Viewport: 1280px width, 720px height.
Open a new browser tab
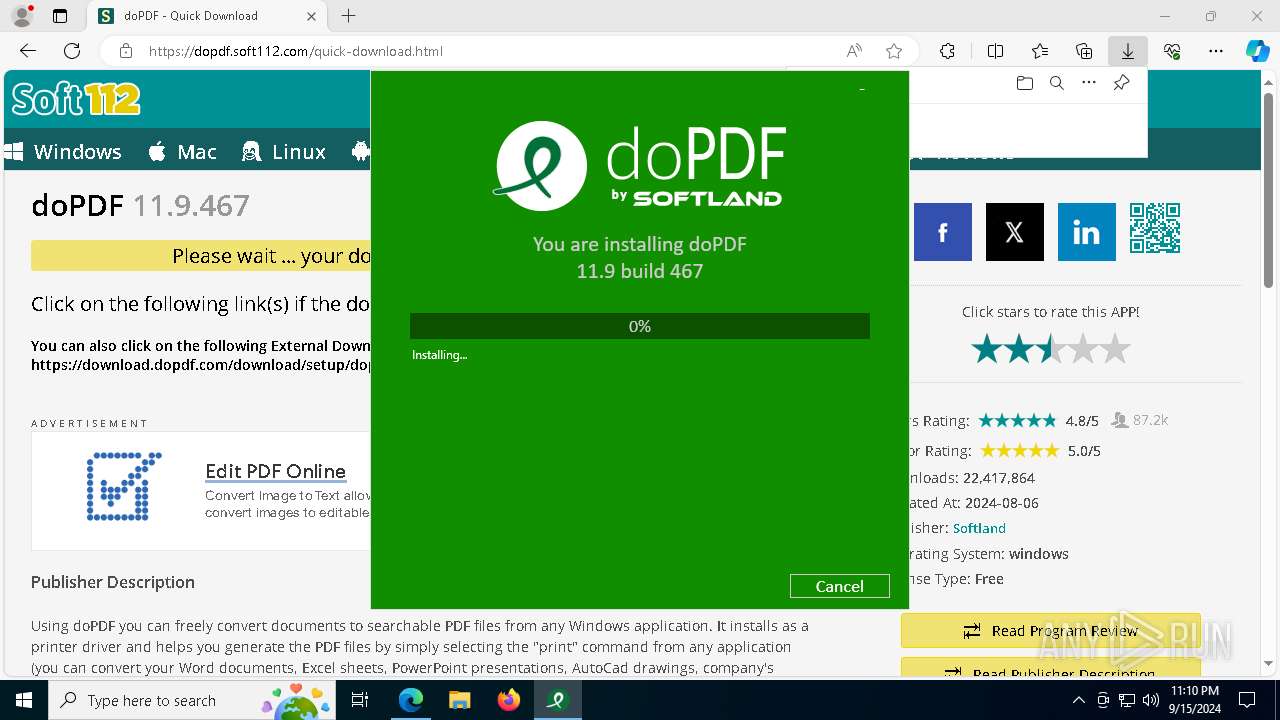[348, 16]
